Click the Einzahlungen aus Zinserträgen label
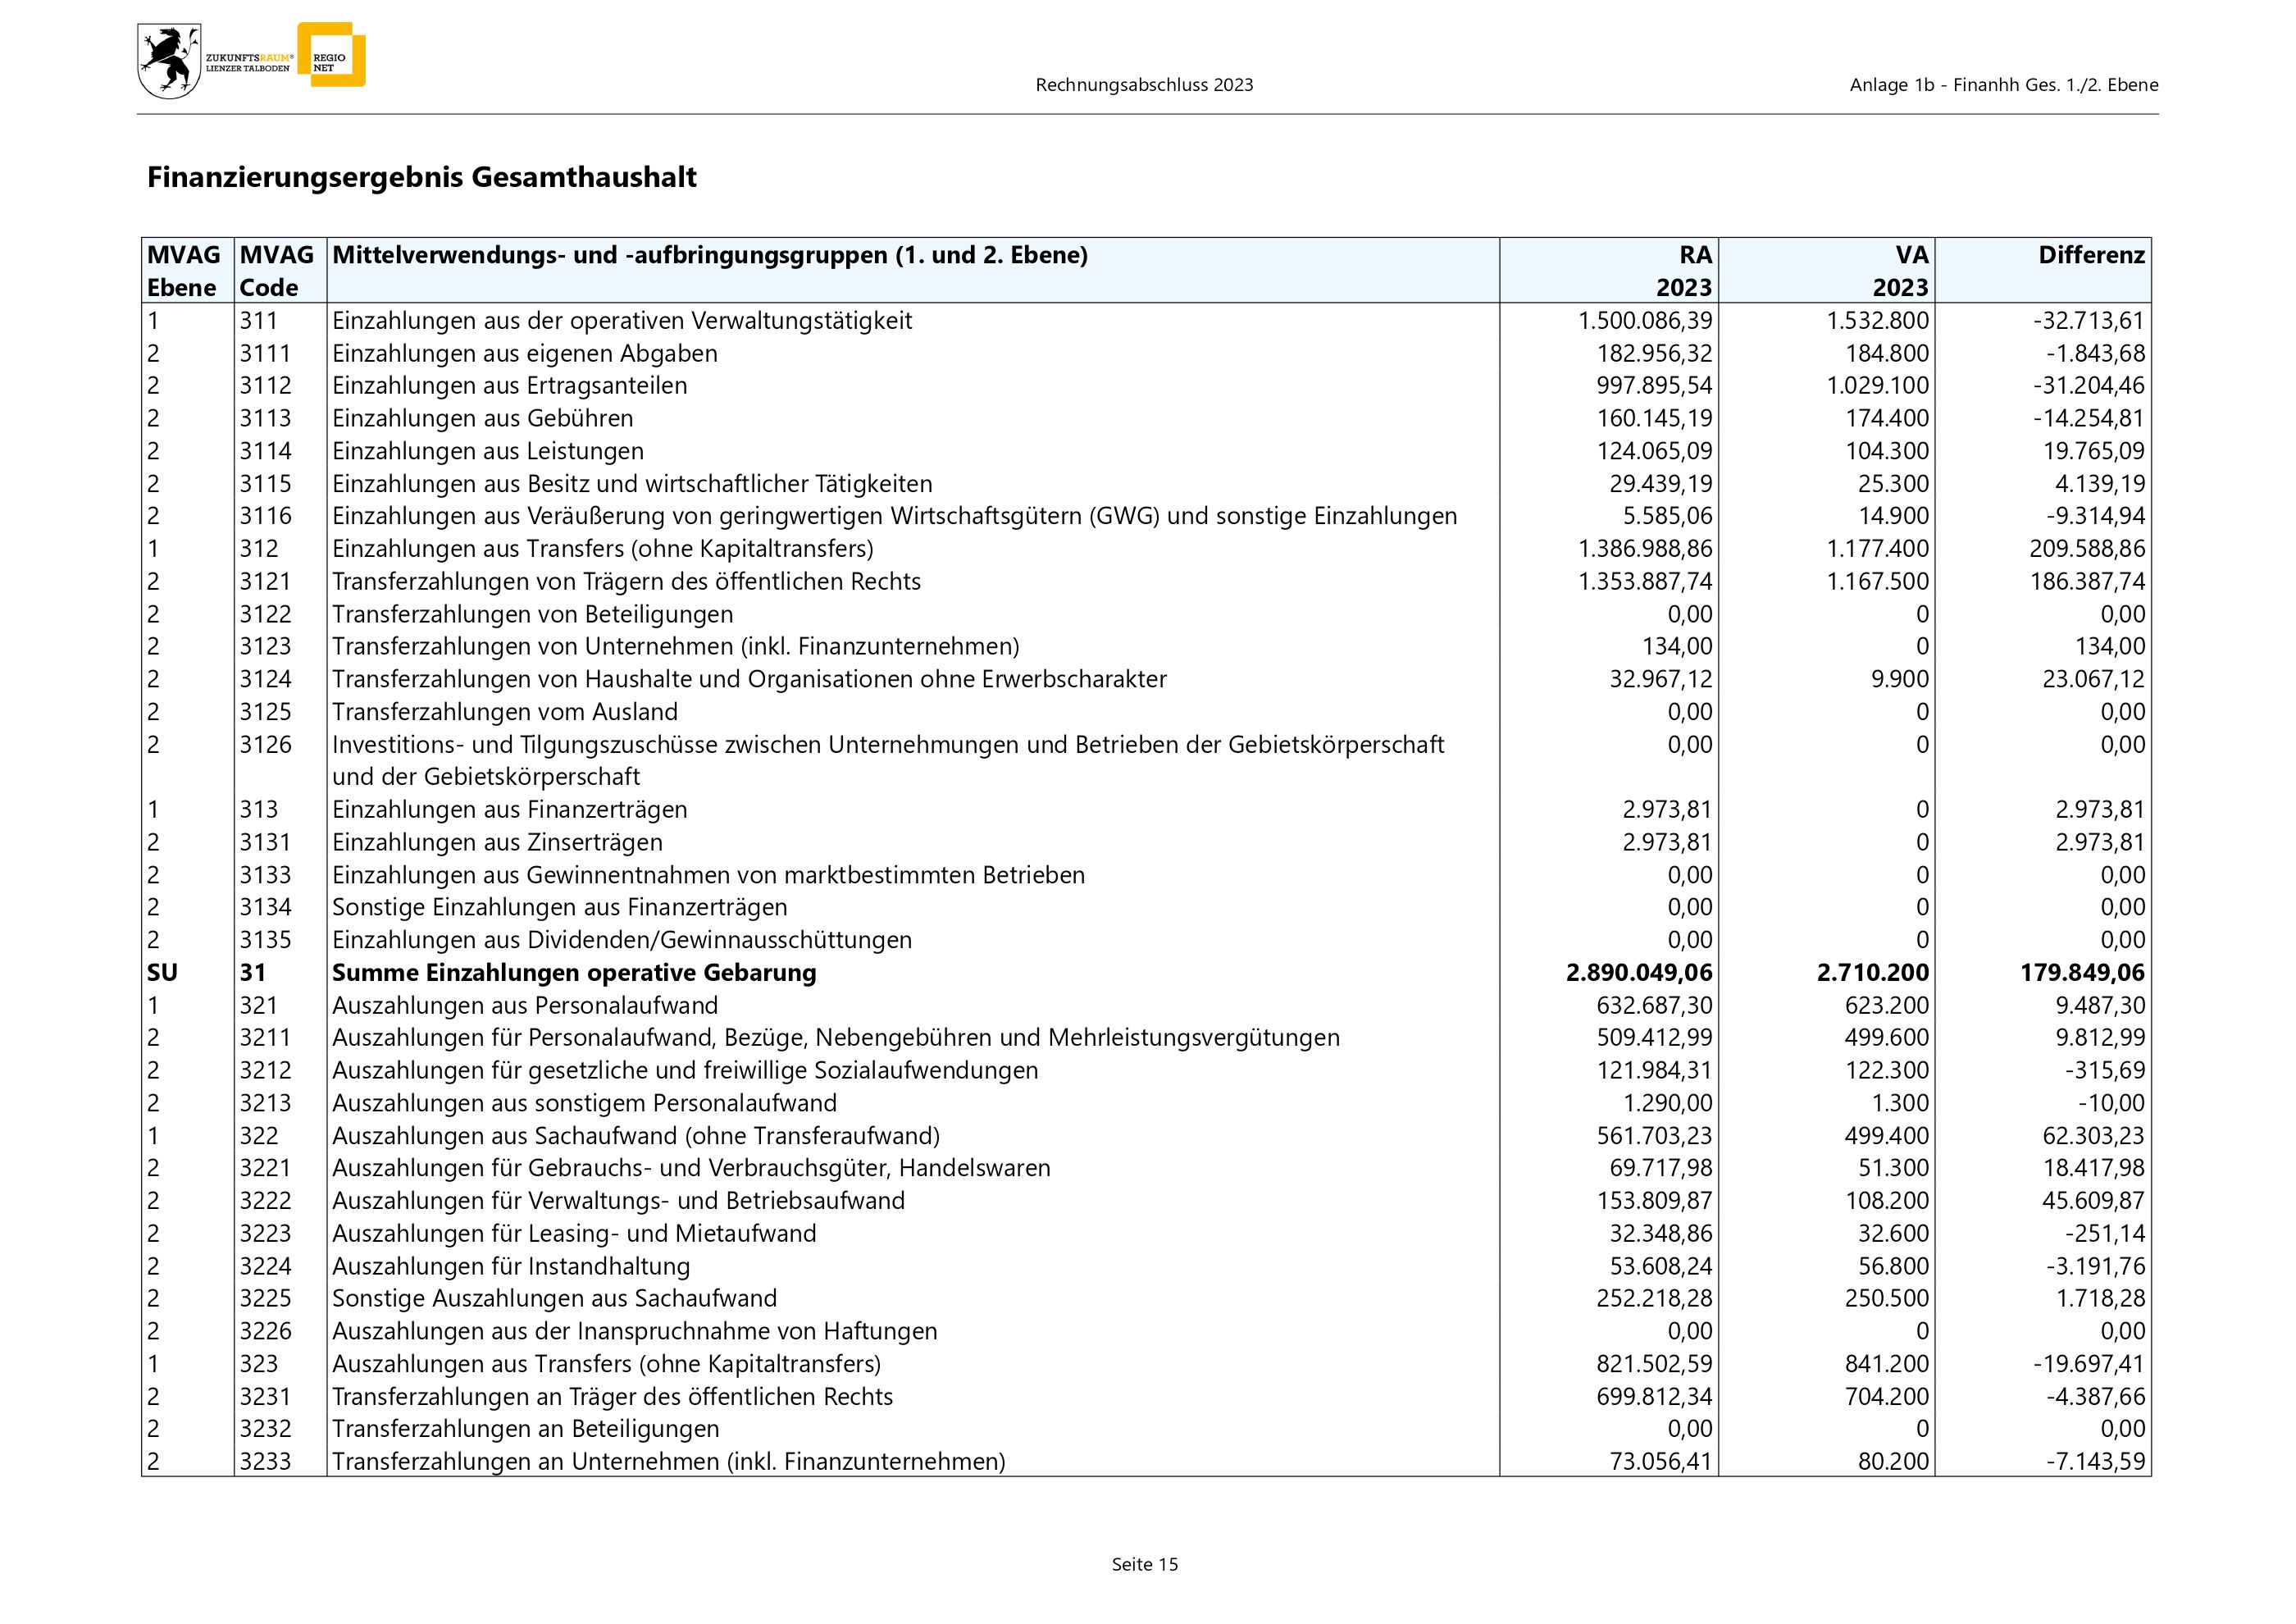Image resolution: width=2296 pixels, height=1624 pixels. [x=497, y=843]
